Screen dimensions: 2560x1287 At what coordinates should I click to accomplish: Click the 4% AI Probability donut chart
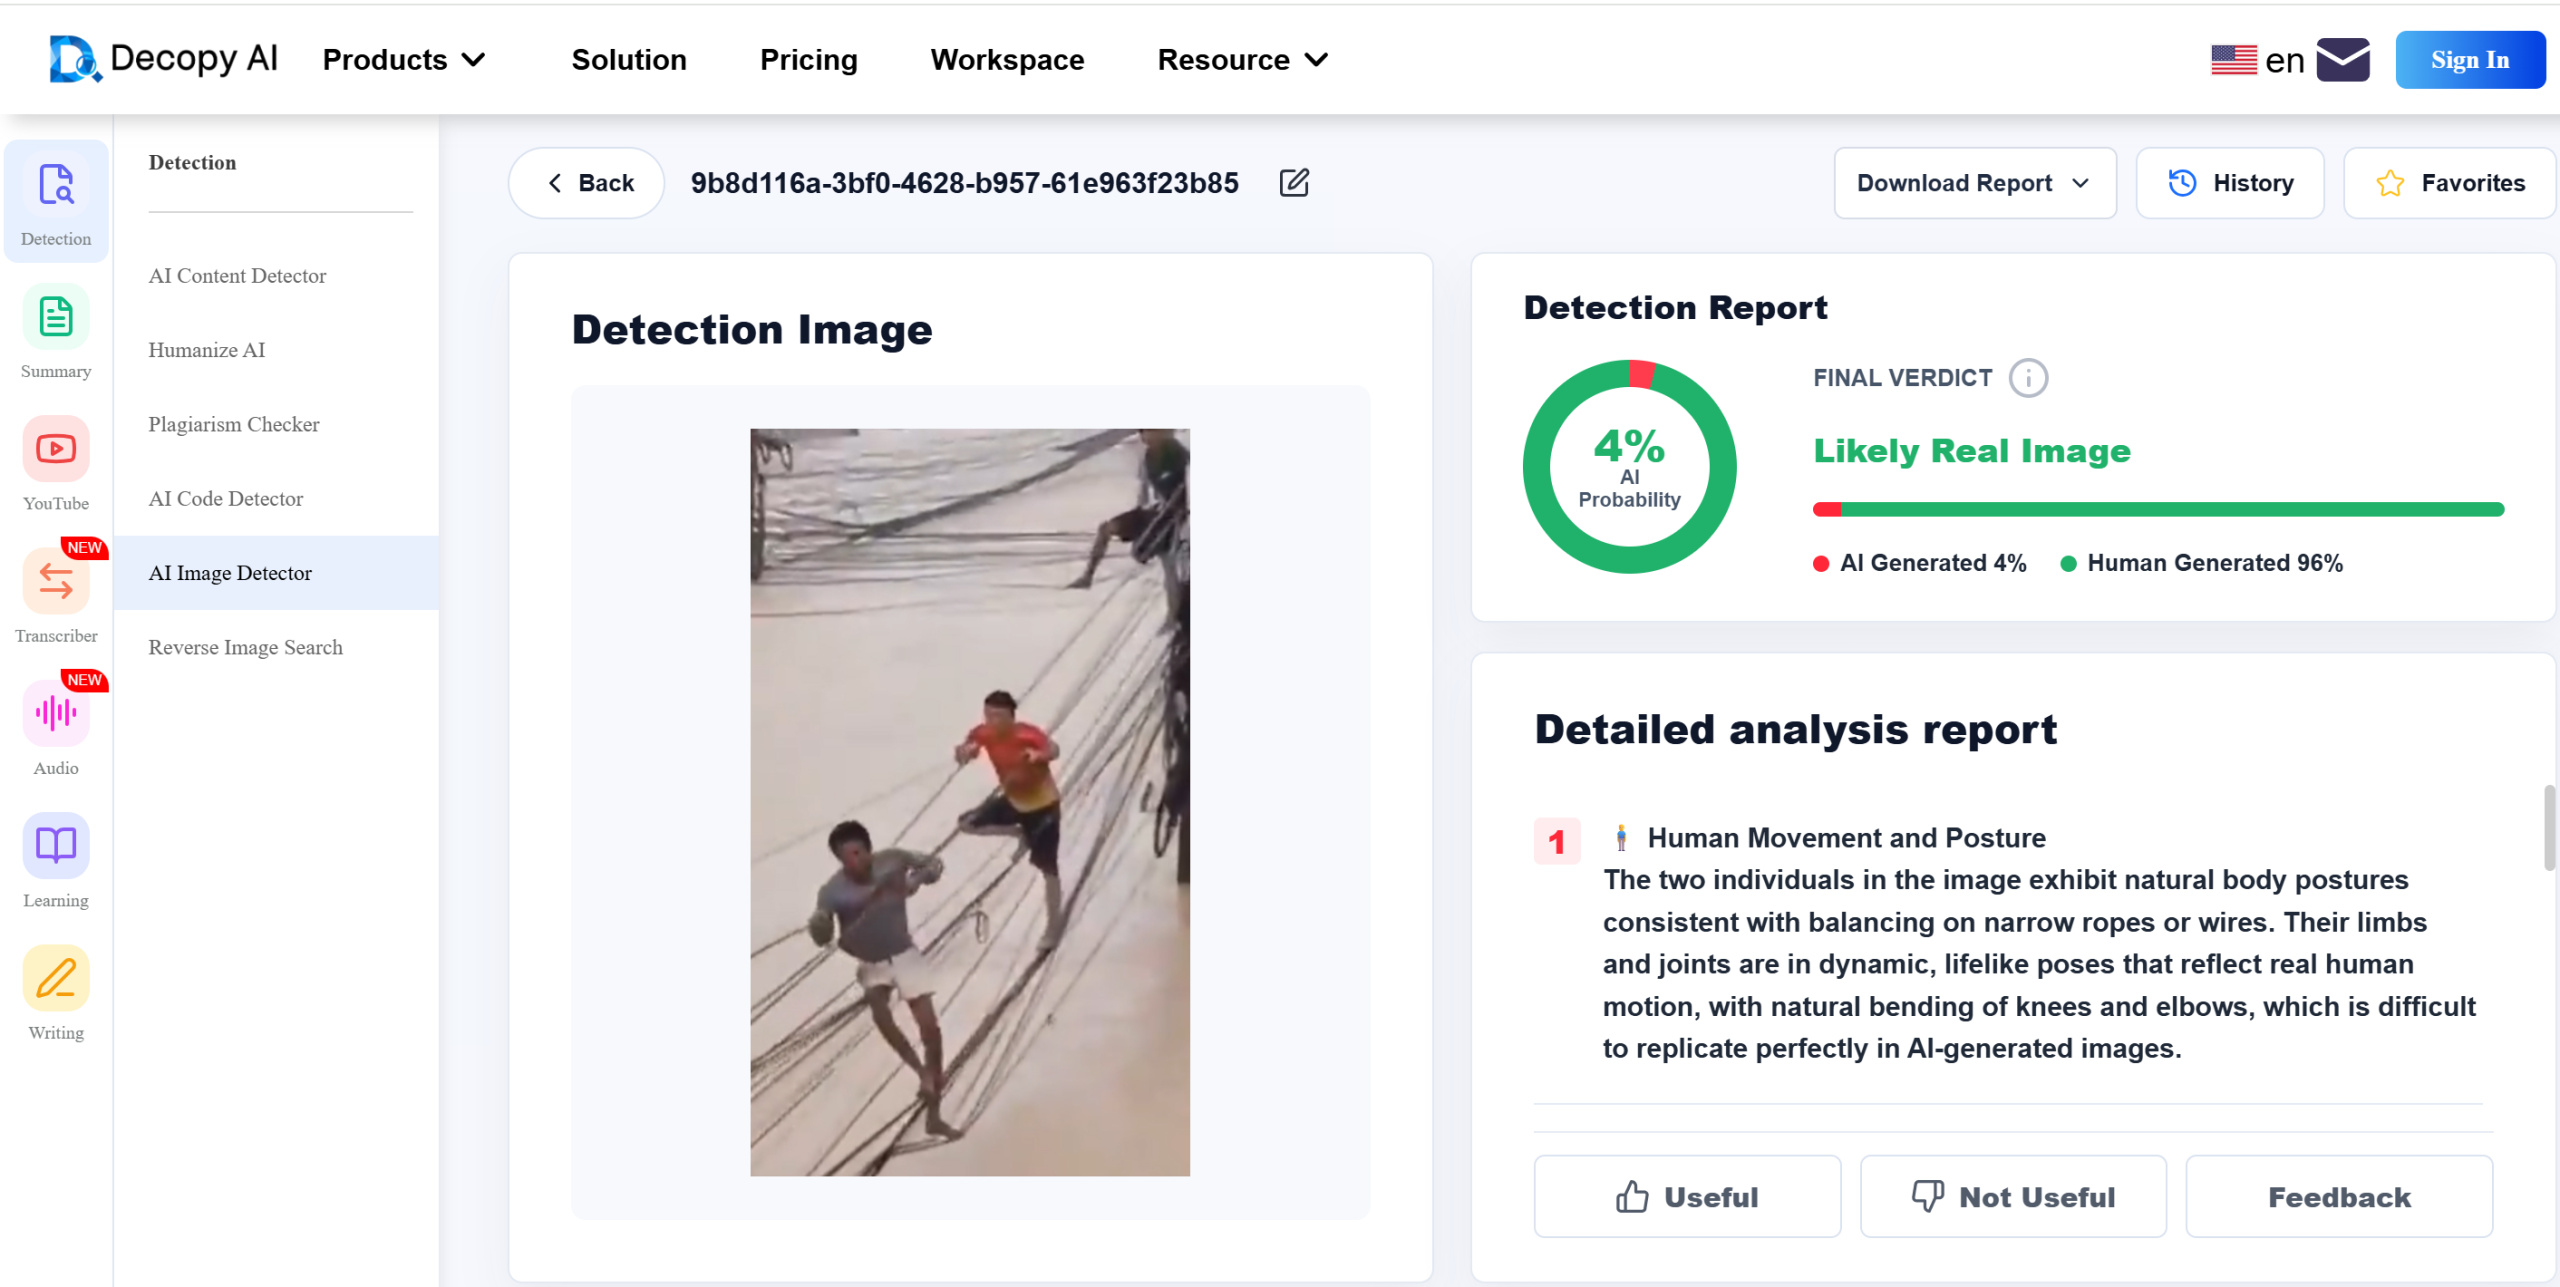[1629, 467]
